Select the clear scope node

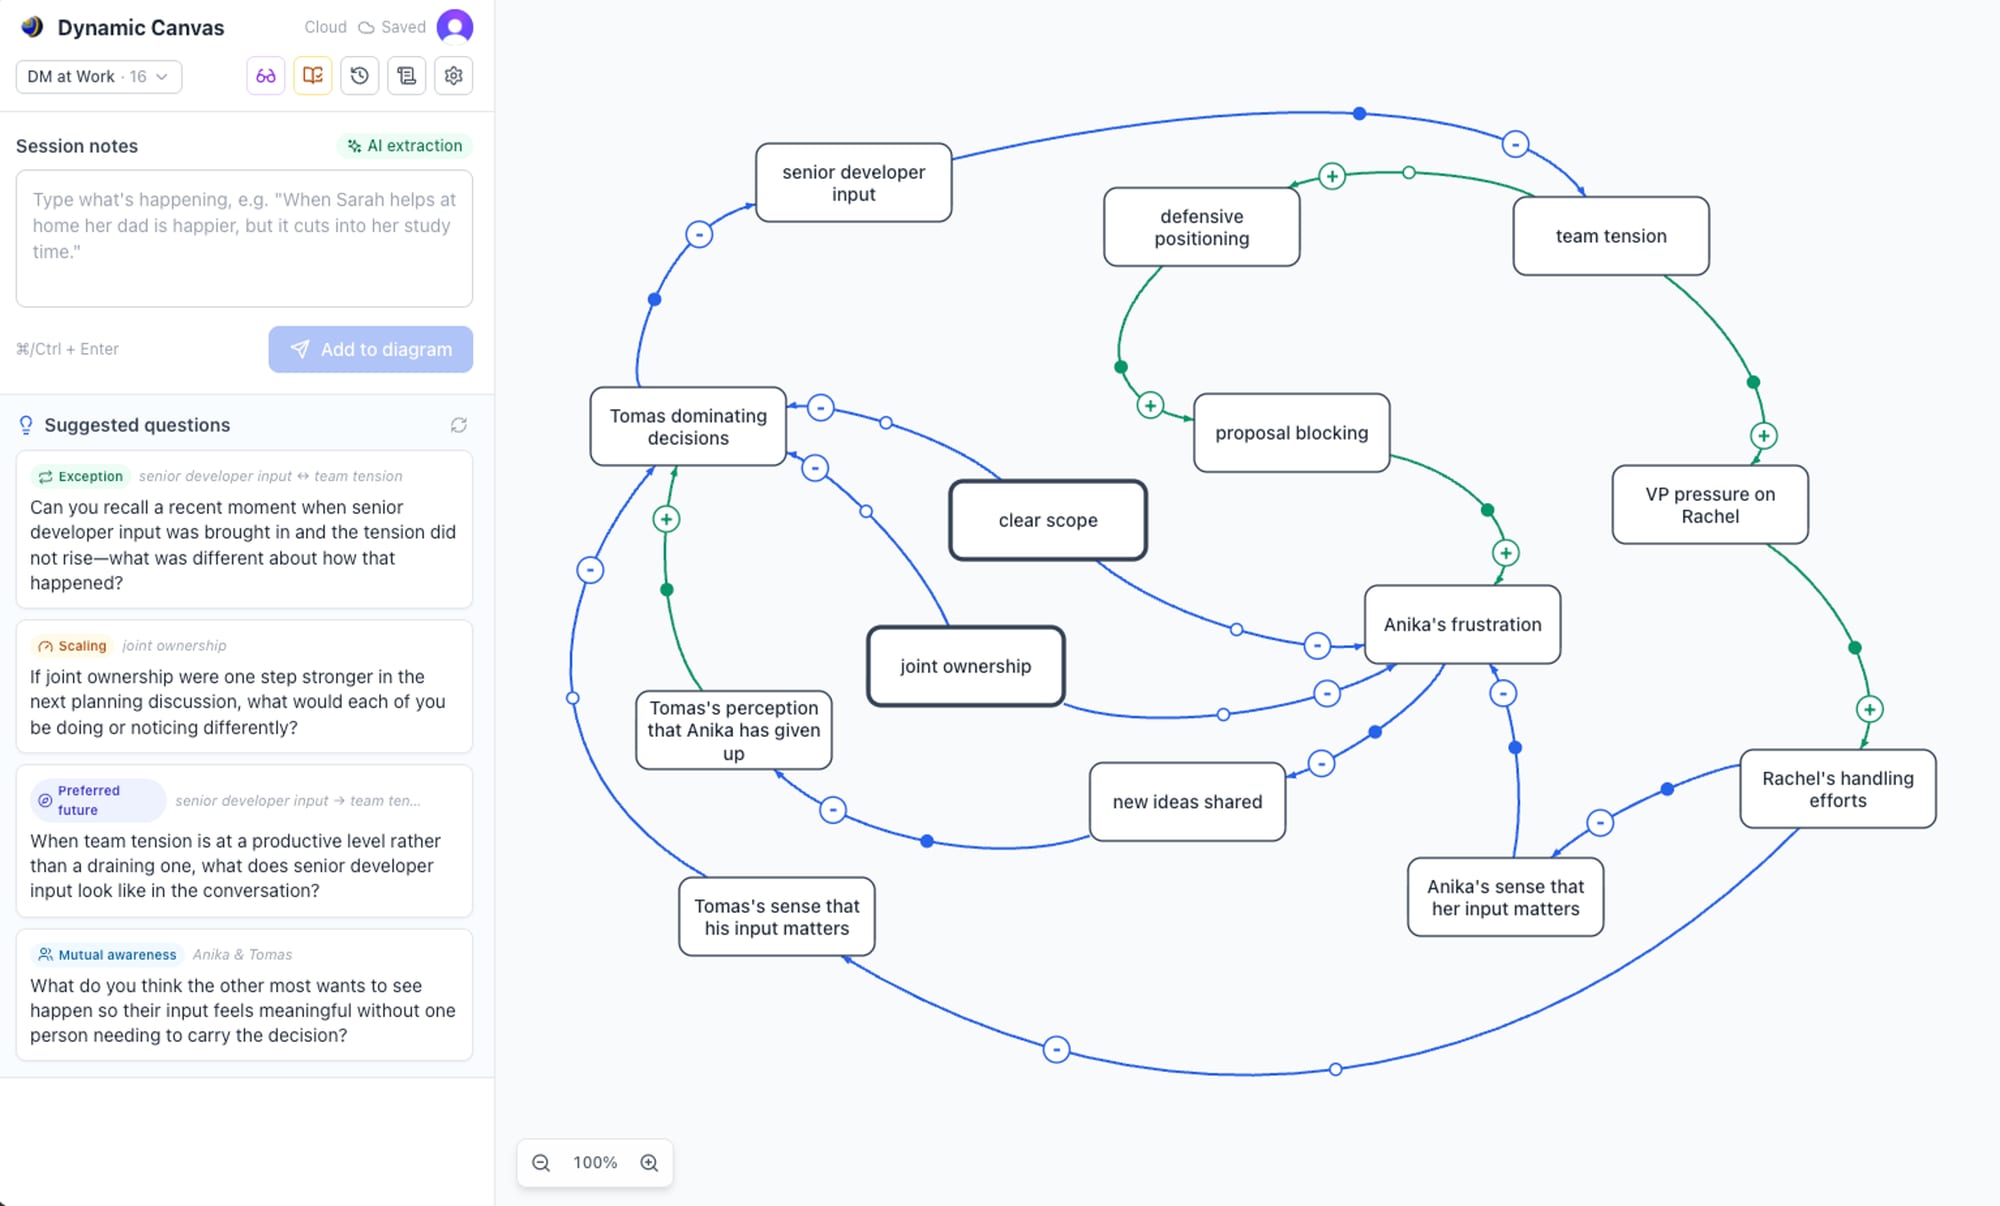point(1048,520)
